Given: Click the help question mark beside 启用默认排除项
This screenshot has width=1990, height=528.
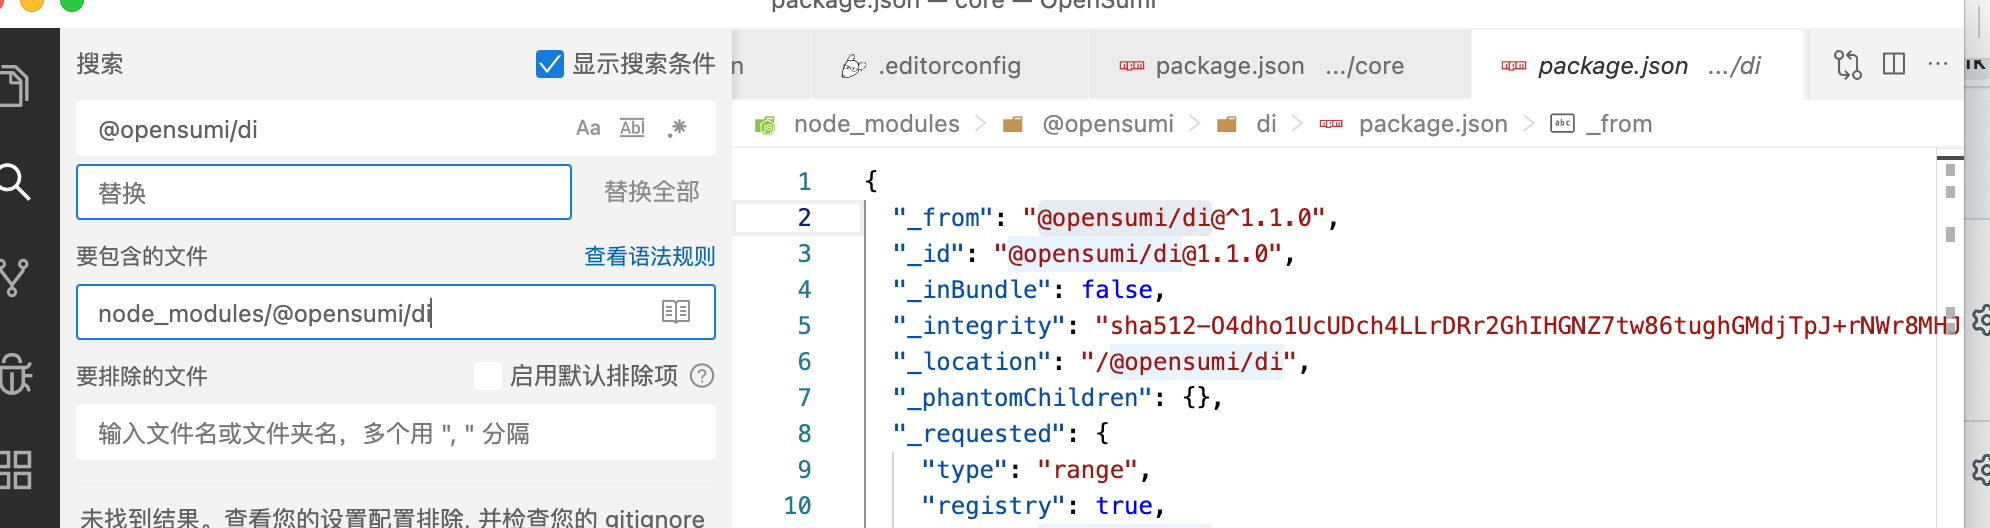Looking at the screenshot, I should point(703,376).
